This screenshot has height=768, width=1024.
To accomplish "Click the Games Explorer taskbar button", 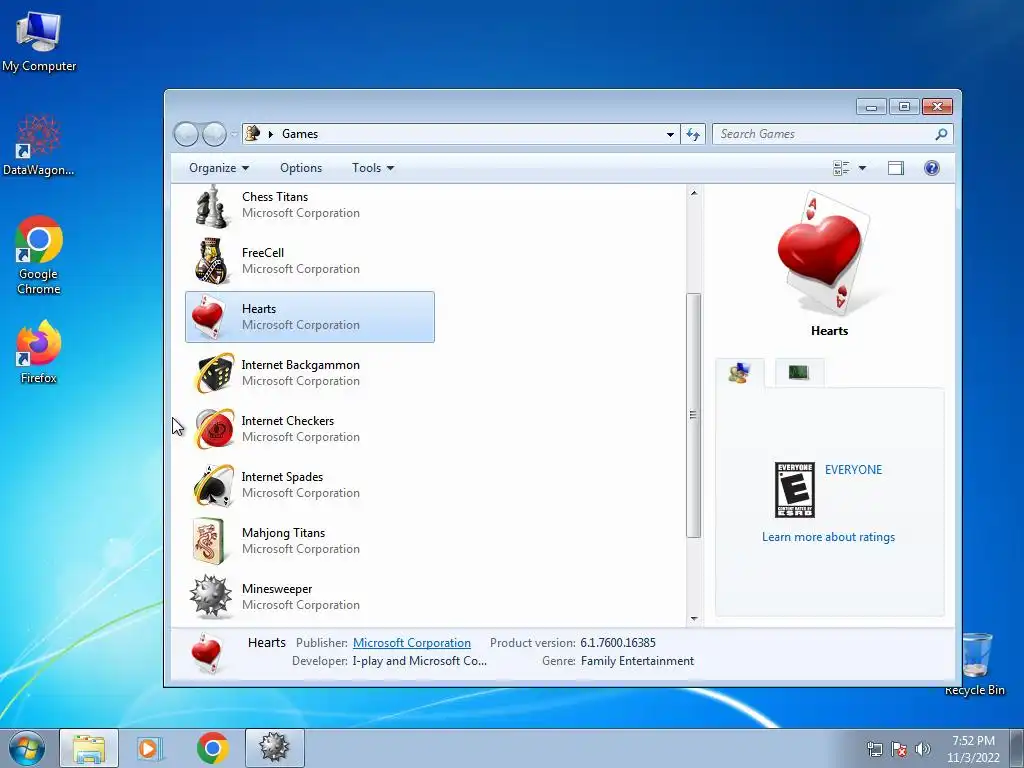I will [x=274, y=748].
